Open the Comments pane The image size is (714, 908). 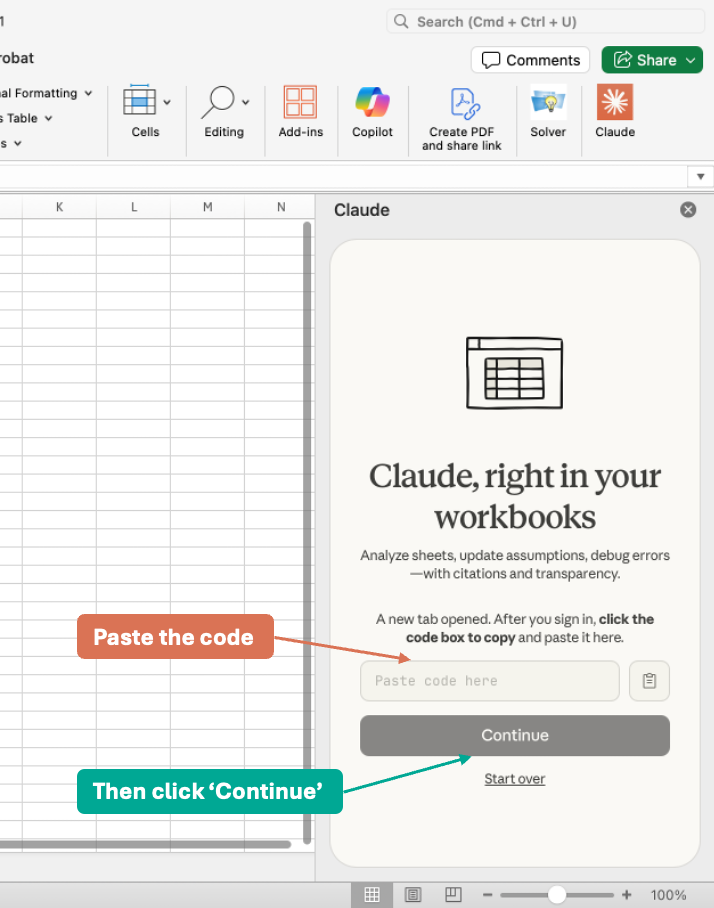pyautogui.click(x=530, y=60)
